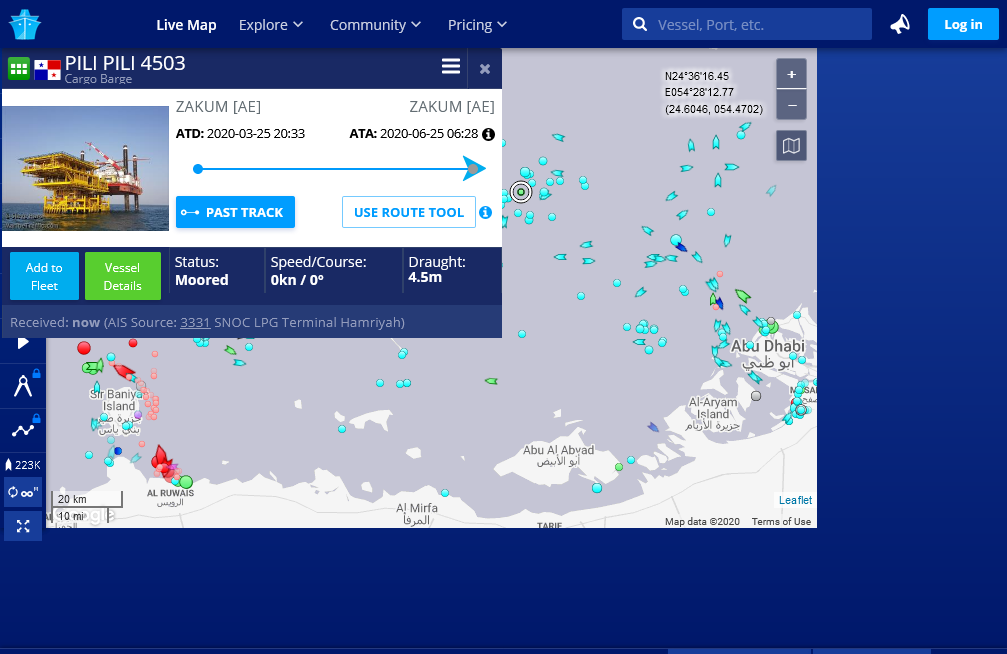Select the locked route chart tool
The image size is (1007, 654).
point(23,429)
